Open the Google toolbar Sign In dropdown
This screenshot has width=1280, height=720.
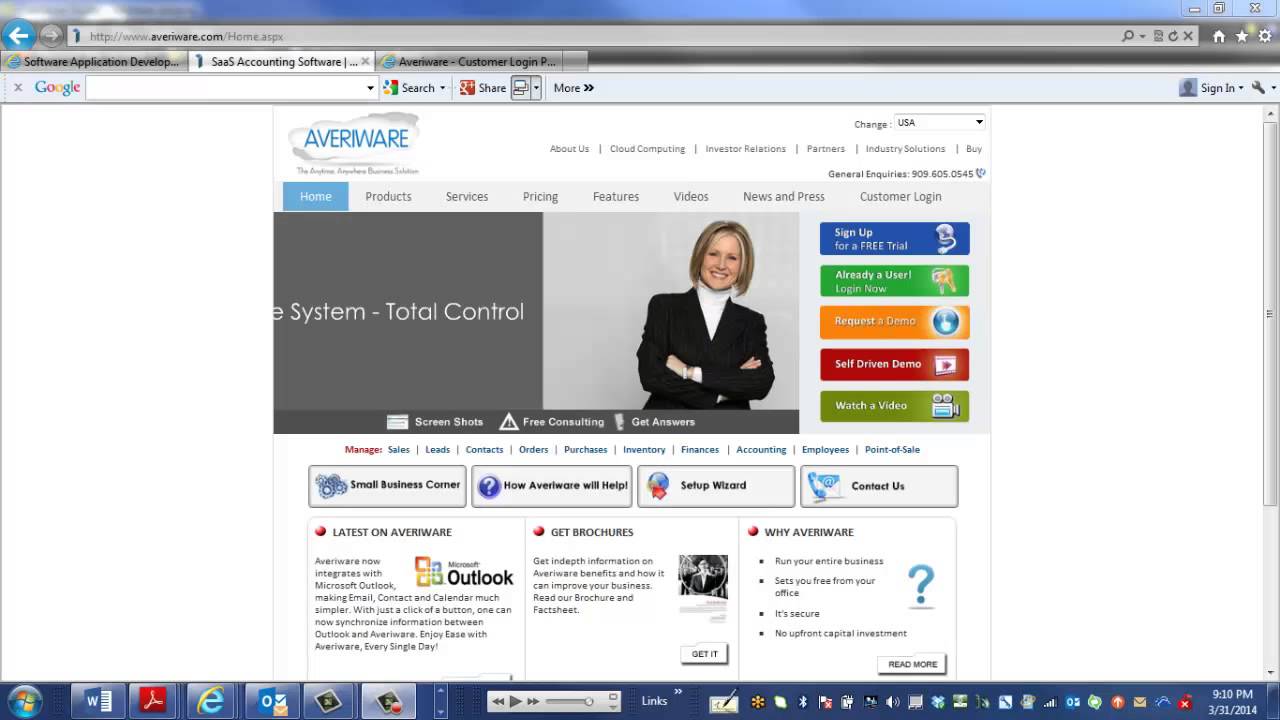point(1211,88)
